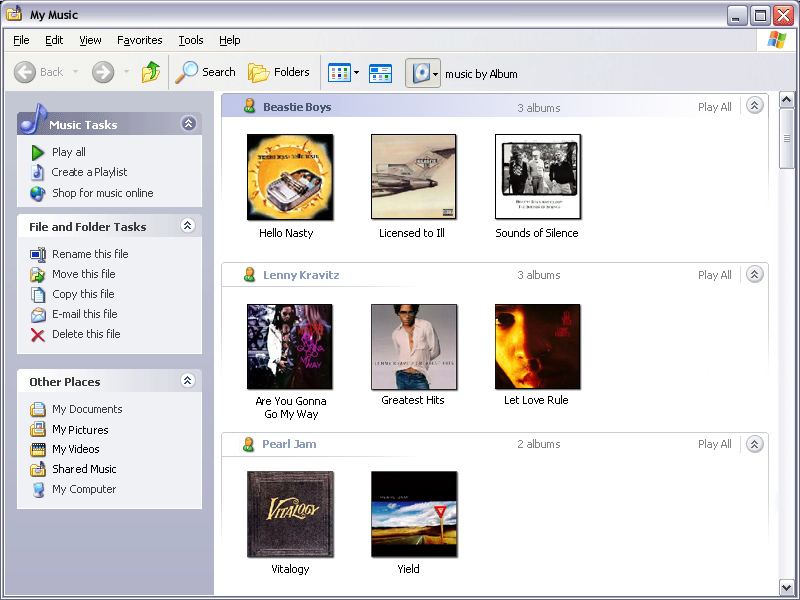
Task: Open Forward button history dropdown arrow
Action: [x=126, y=72]
